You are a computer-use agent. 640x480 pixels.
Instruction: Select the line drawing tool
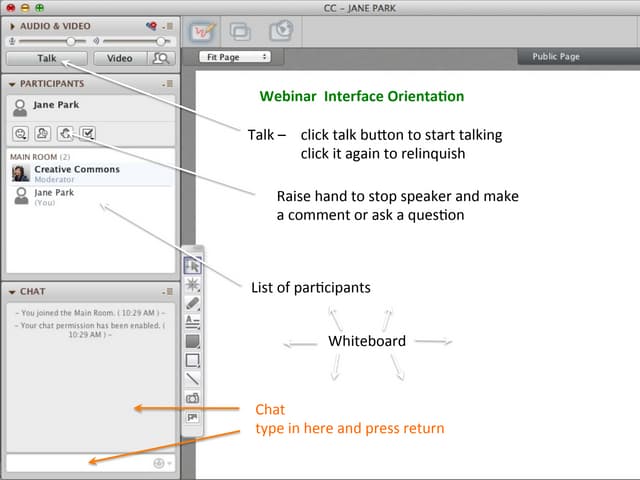[x=193, y=379]
